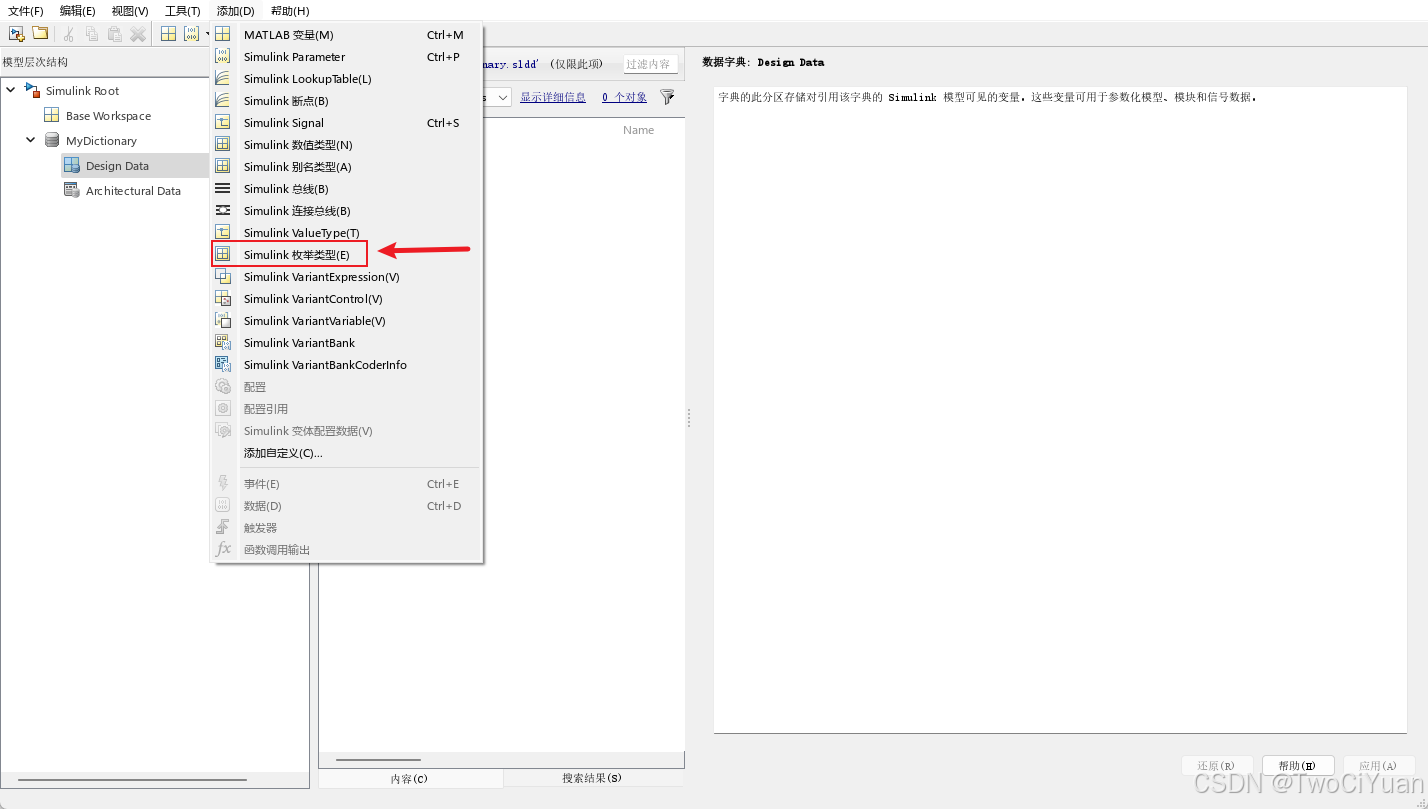
Task: Collapse the Simulink Root tree node
Action: (x=11, y=90)
